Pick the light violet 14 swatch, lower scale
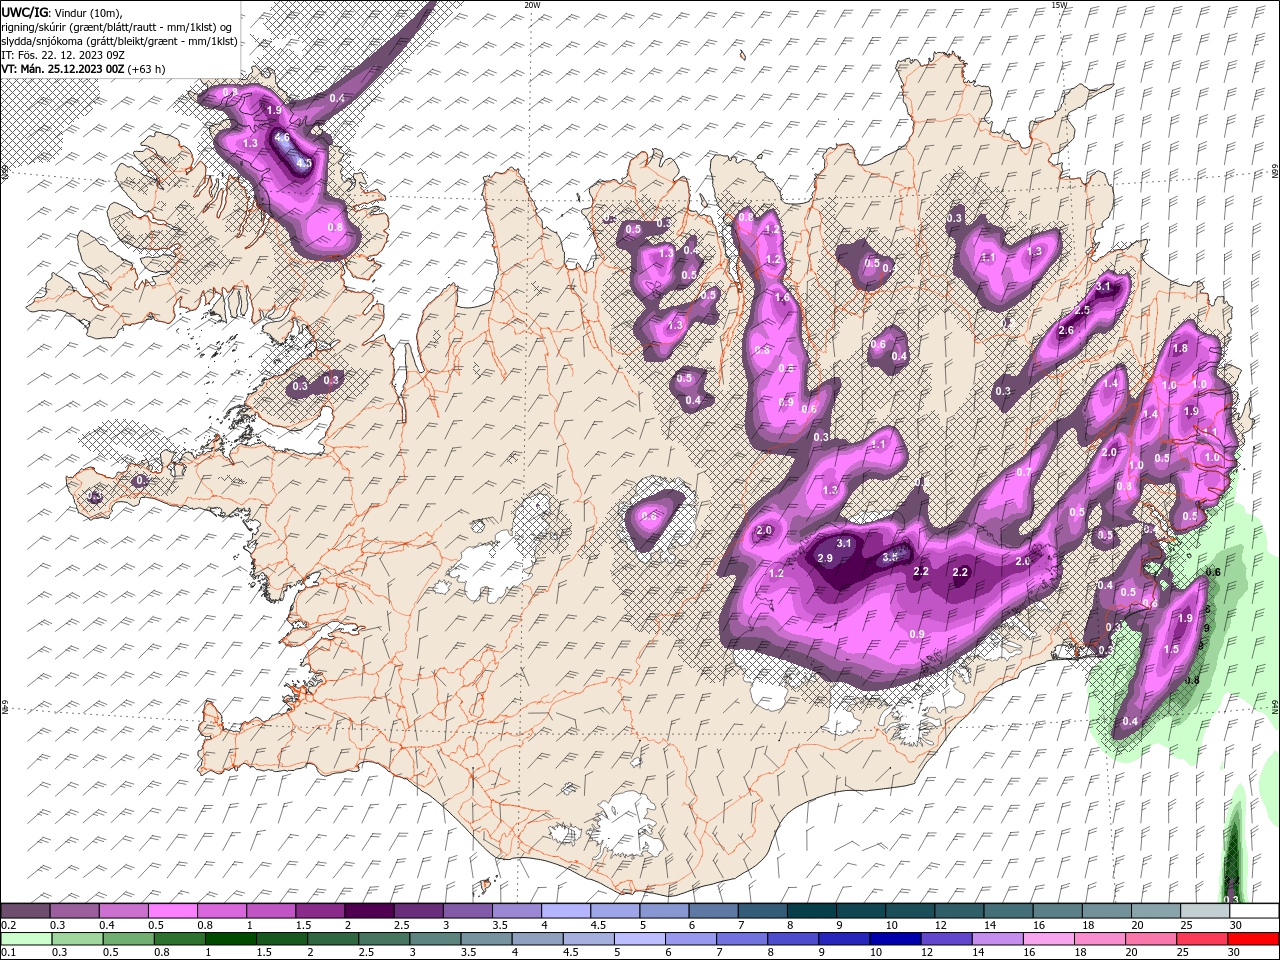1280x960 pixels. point(996,939)
